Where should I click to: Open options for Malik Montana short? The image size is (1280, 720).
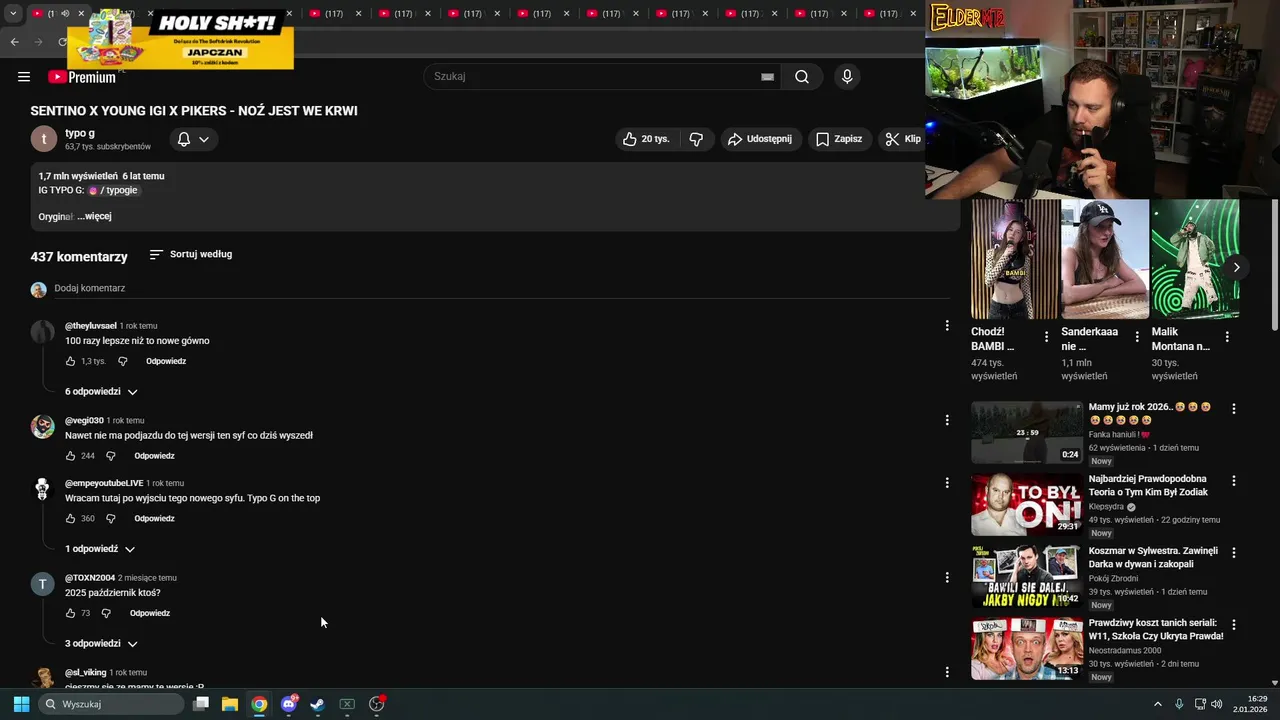point(1227,337)
